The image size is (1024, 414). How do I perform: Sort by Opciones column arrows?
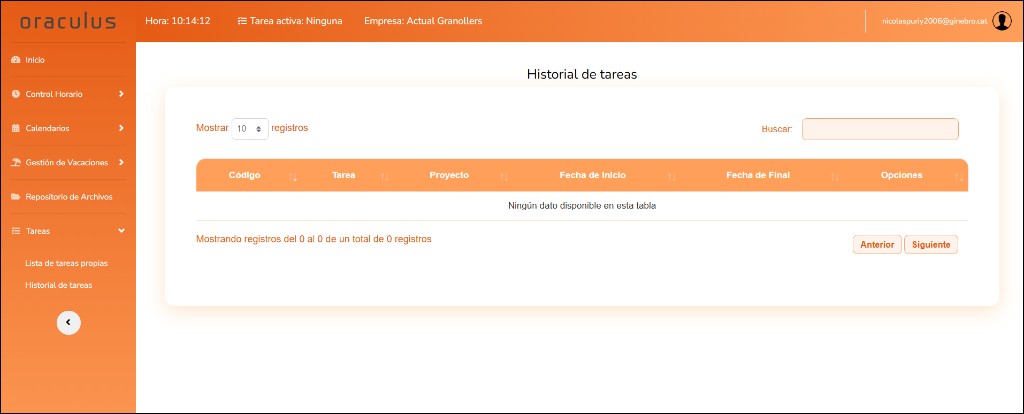(958, 177)
